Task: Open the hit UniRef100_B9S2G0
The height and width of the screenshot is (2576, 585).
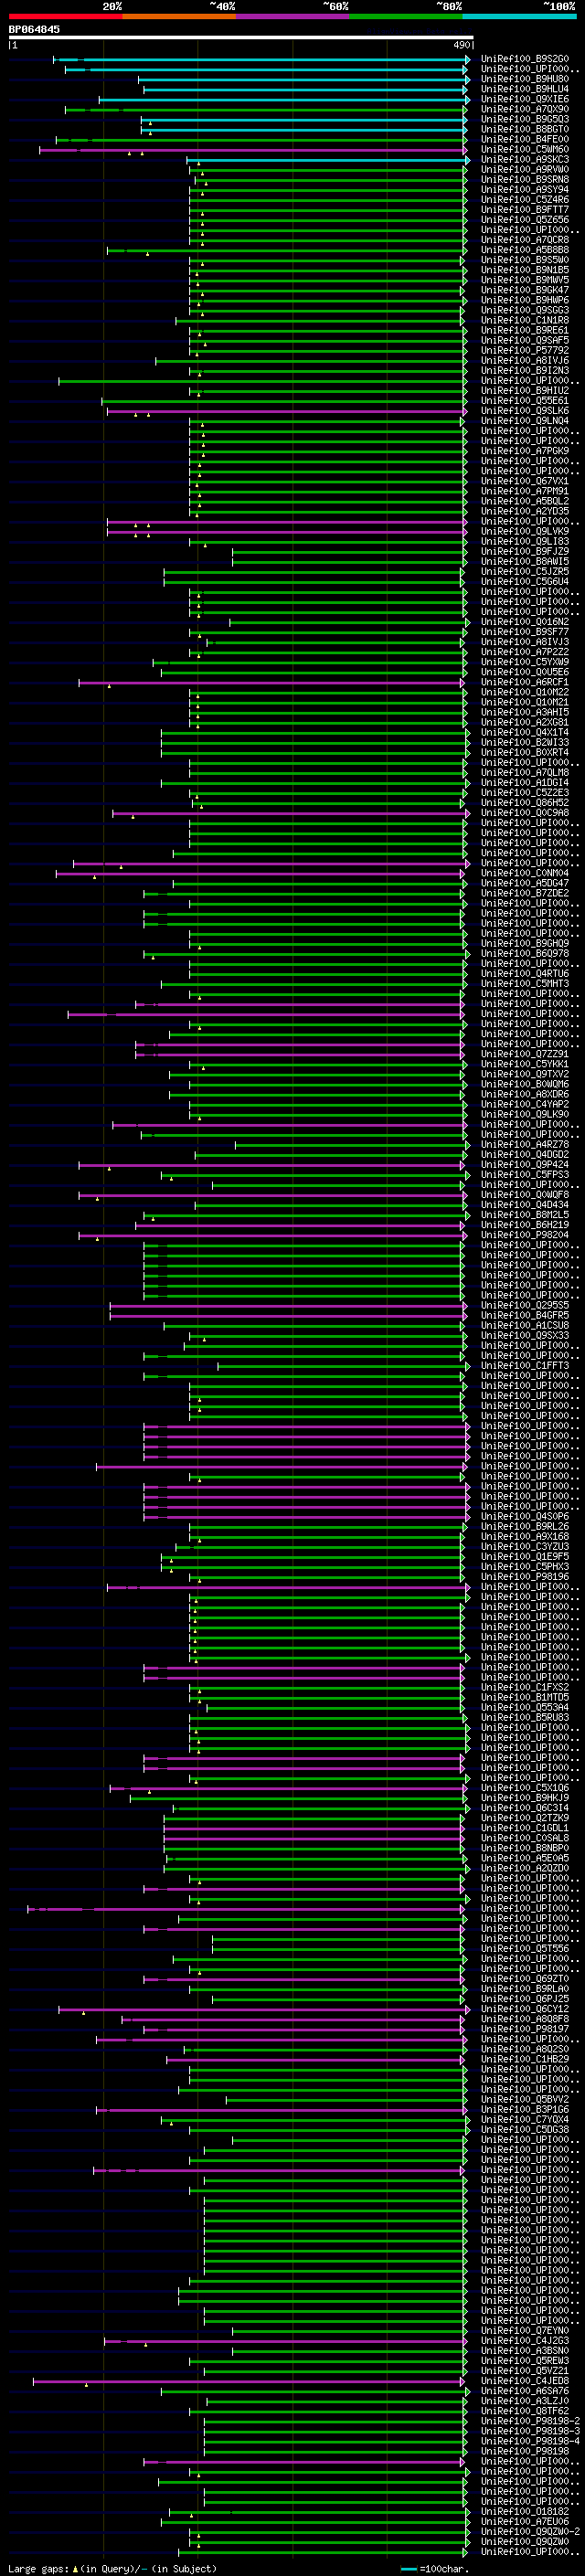Action: [525, 59]
